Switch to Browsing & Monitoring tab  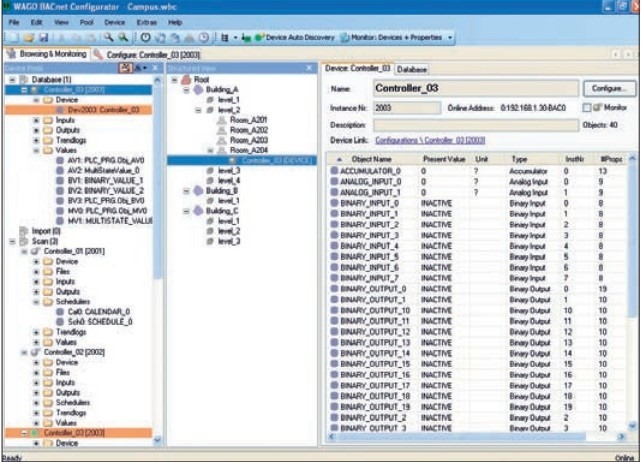[x=47, y=54]
